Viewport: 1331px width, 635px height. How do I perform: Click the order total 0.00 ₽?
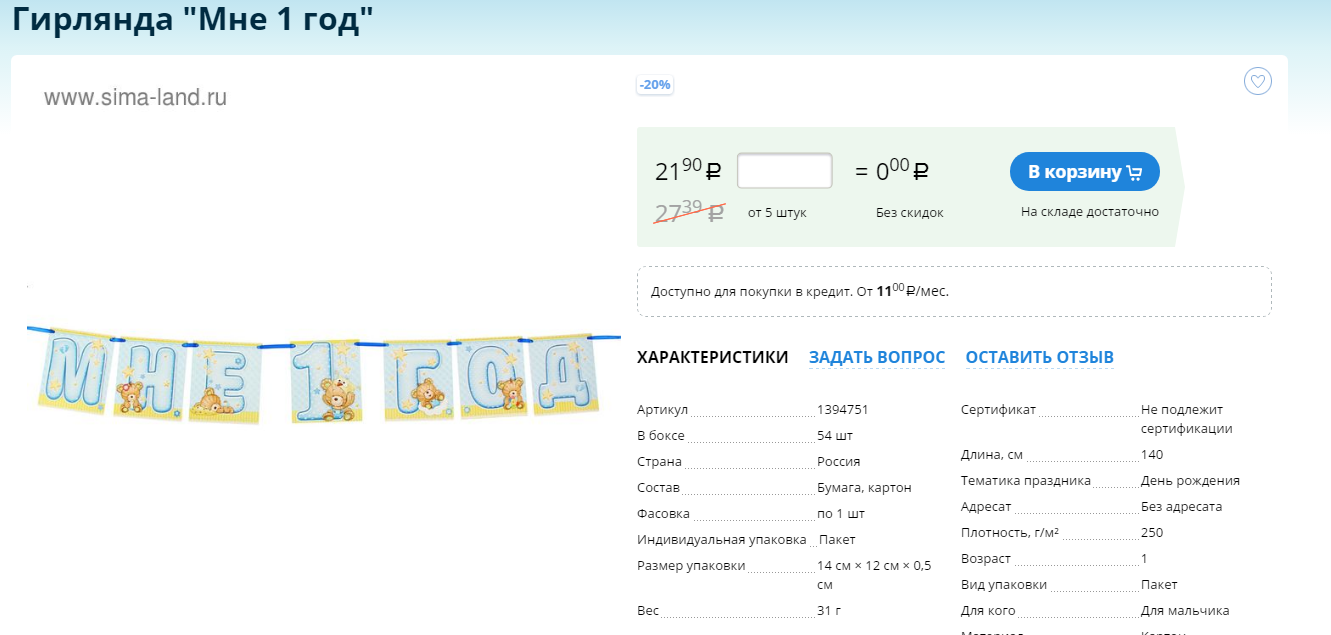902,171
